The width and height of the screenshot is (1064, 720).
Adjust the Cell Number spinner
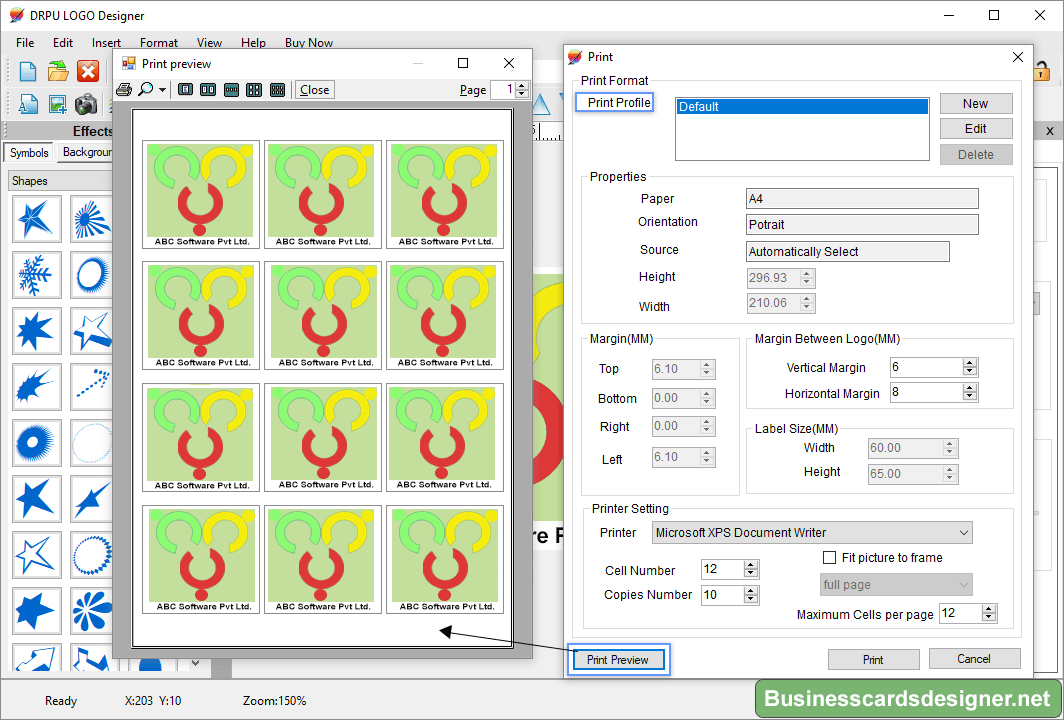pos(750,569)
